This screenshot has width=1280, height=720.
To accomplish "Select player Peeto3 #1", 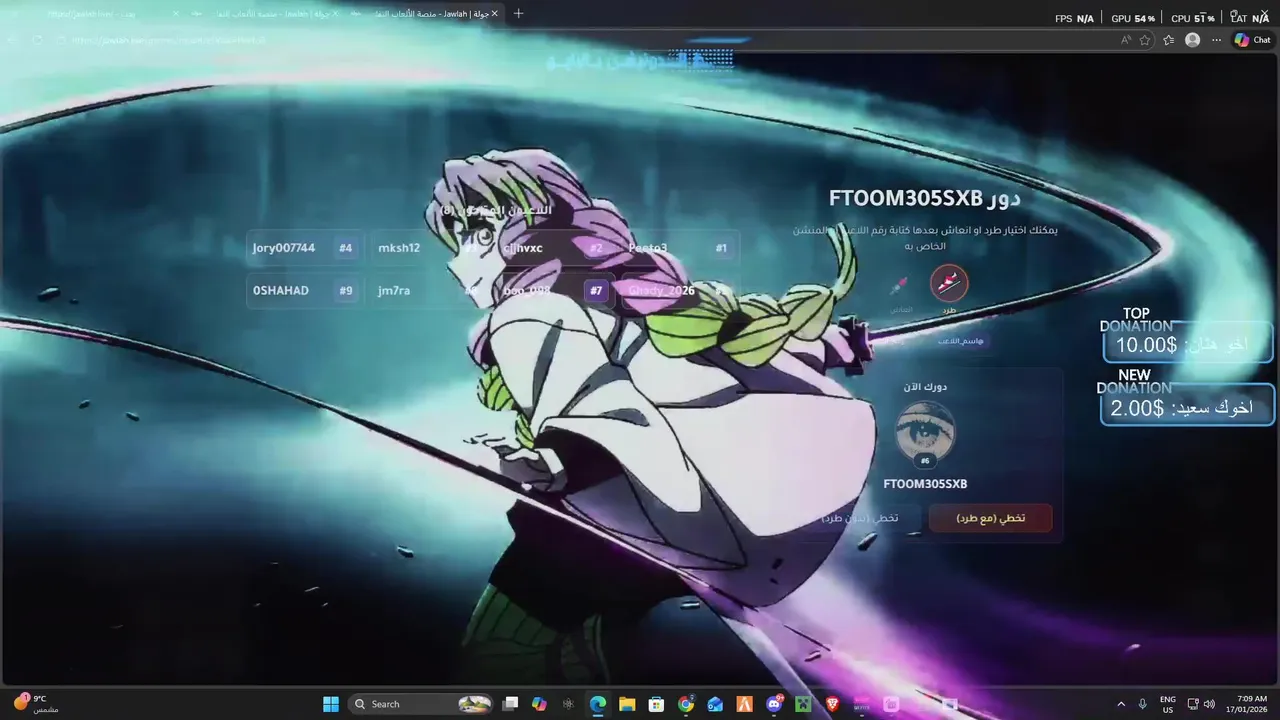I will [680, 248].
